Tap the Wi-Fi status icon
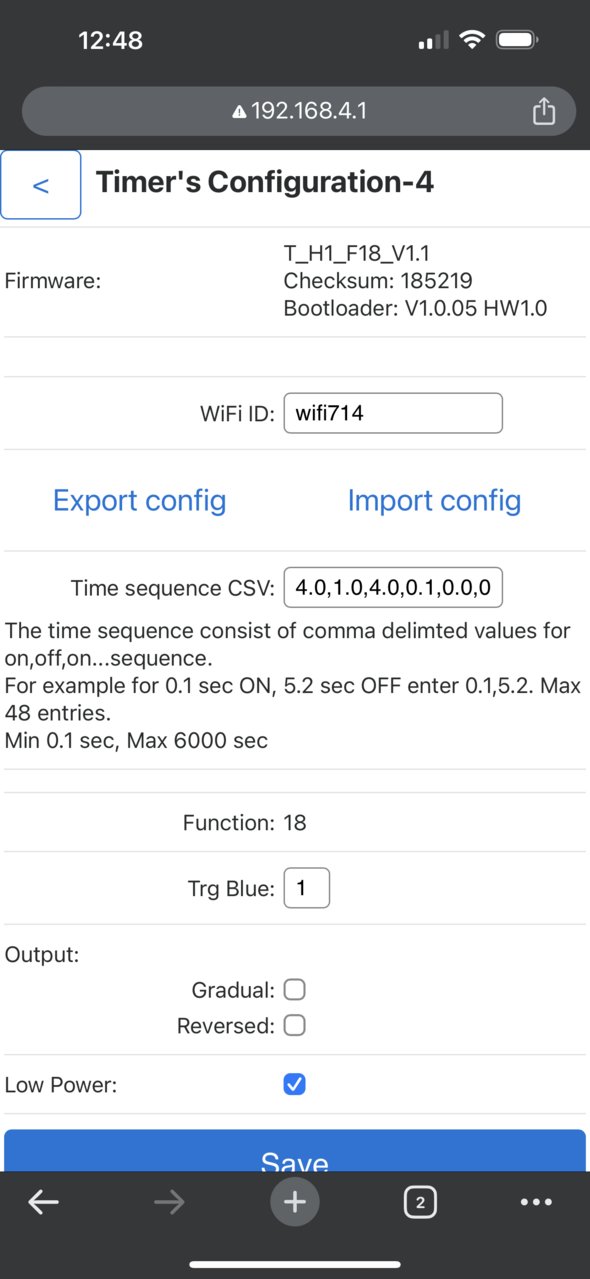Viewport: 590px width, 1279px height. (471, 40)
